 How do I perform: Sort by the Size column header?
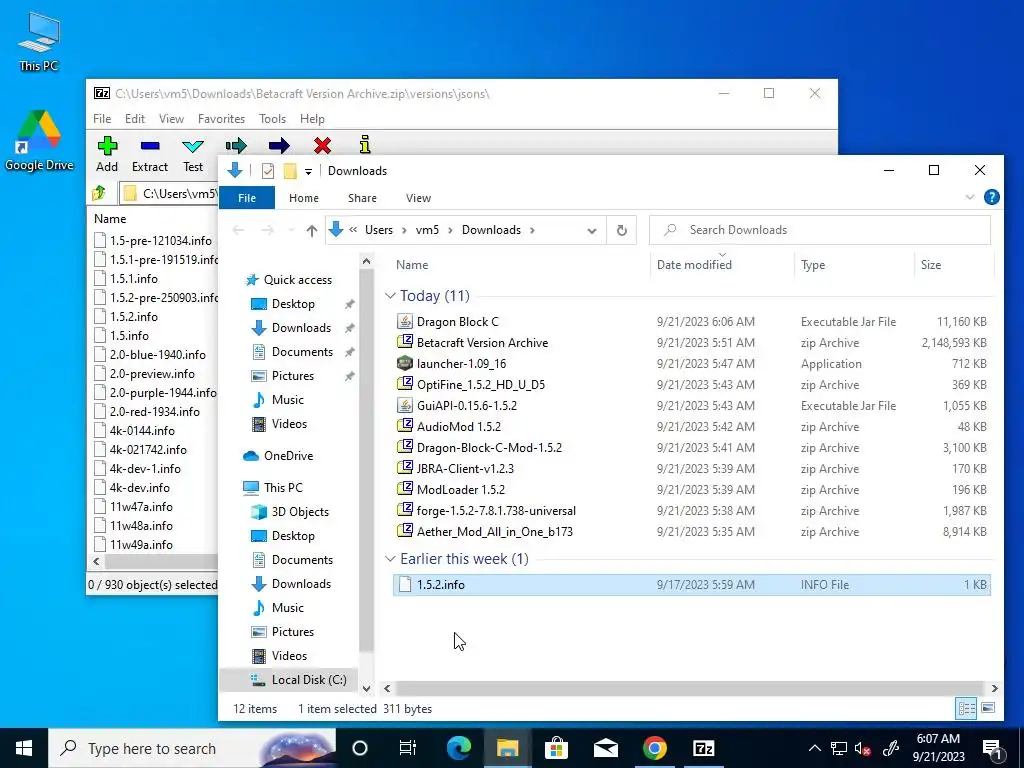click(931, 264)
